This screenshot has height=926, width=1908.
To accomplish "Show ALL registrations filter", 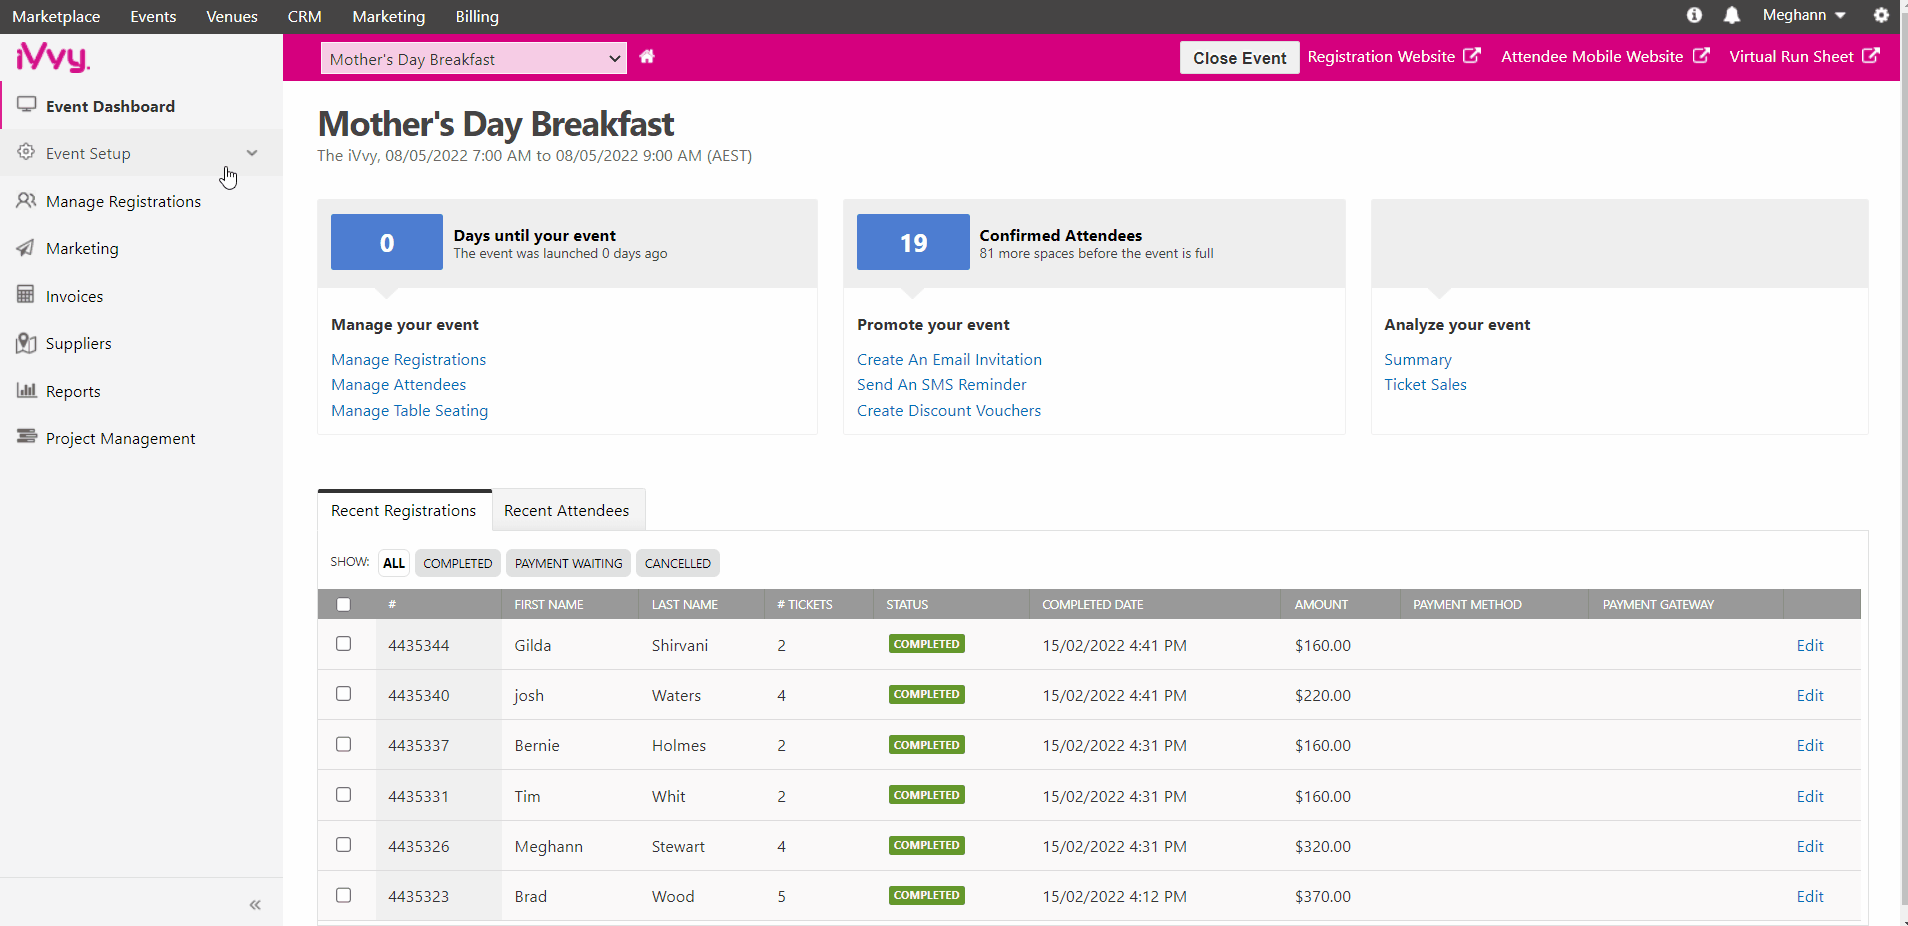I will (394, 563).
